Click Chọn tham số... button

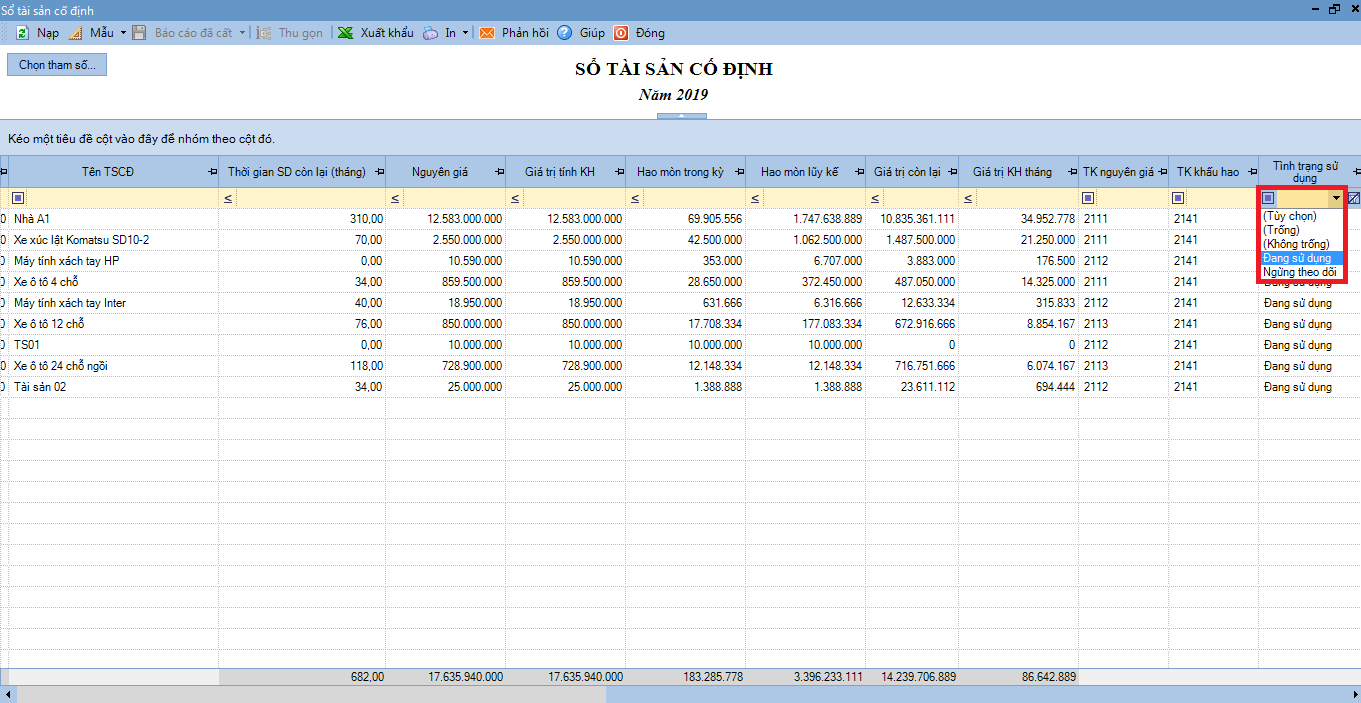click(57, 65)
